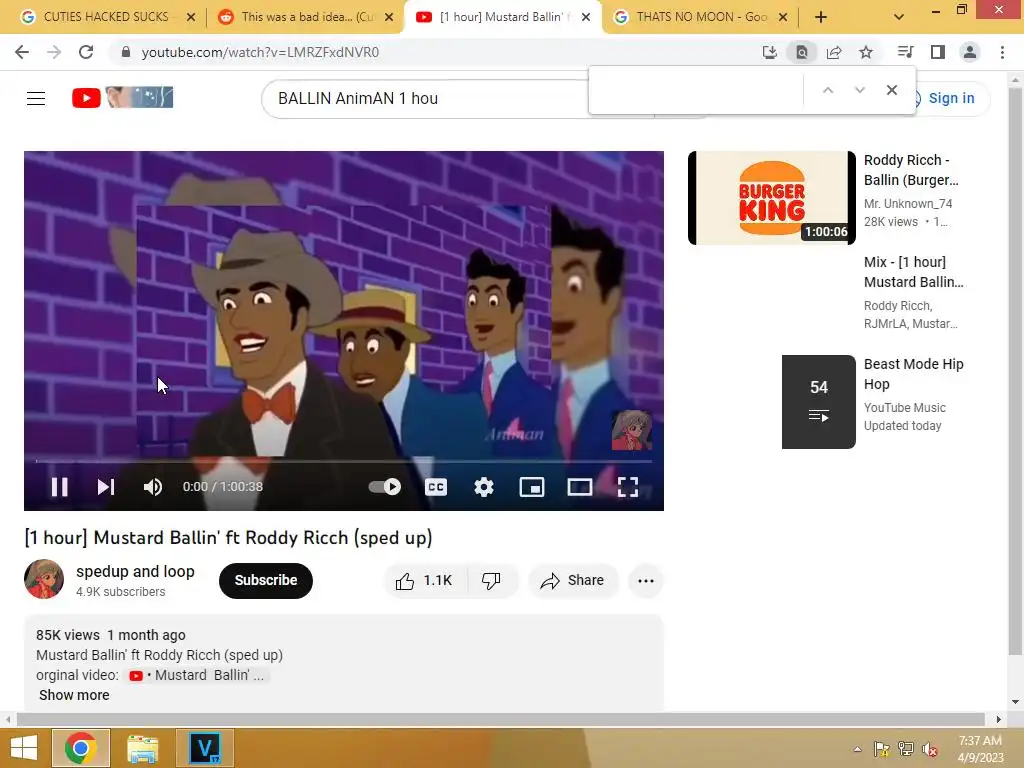Open the more actions ellipsis menu

pyautogui.click(x=646, y=581)
